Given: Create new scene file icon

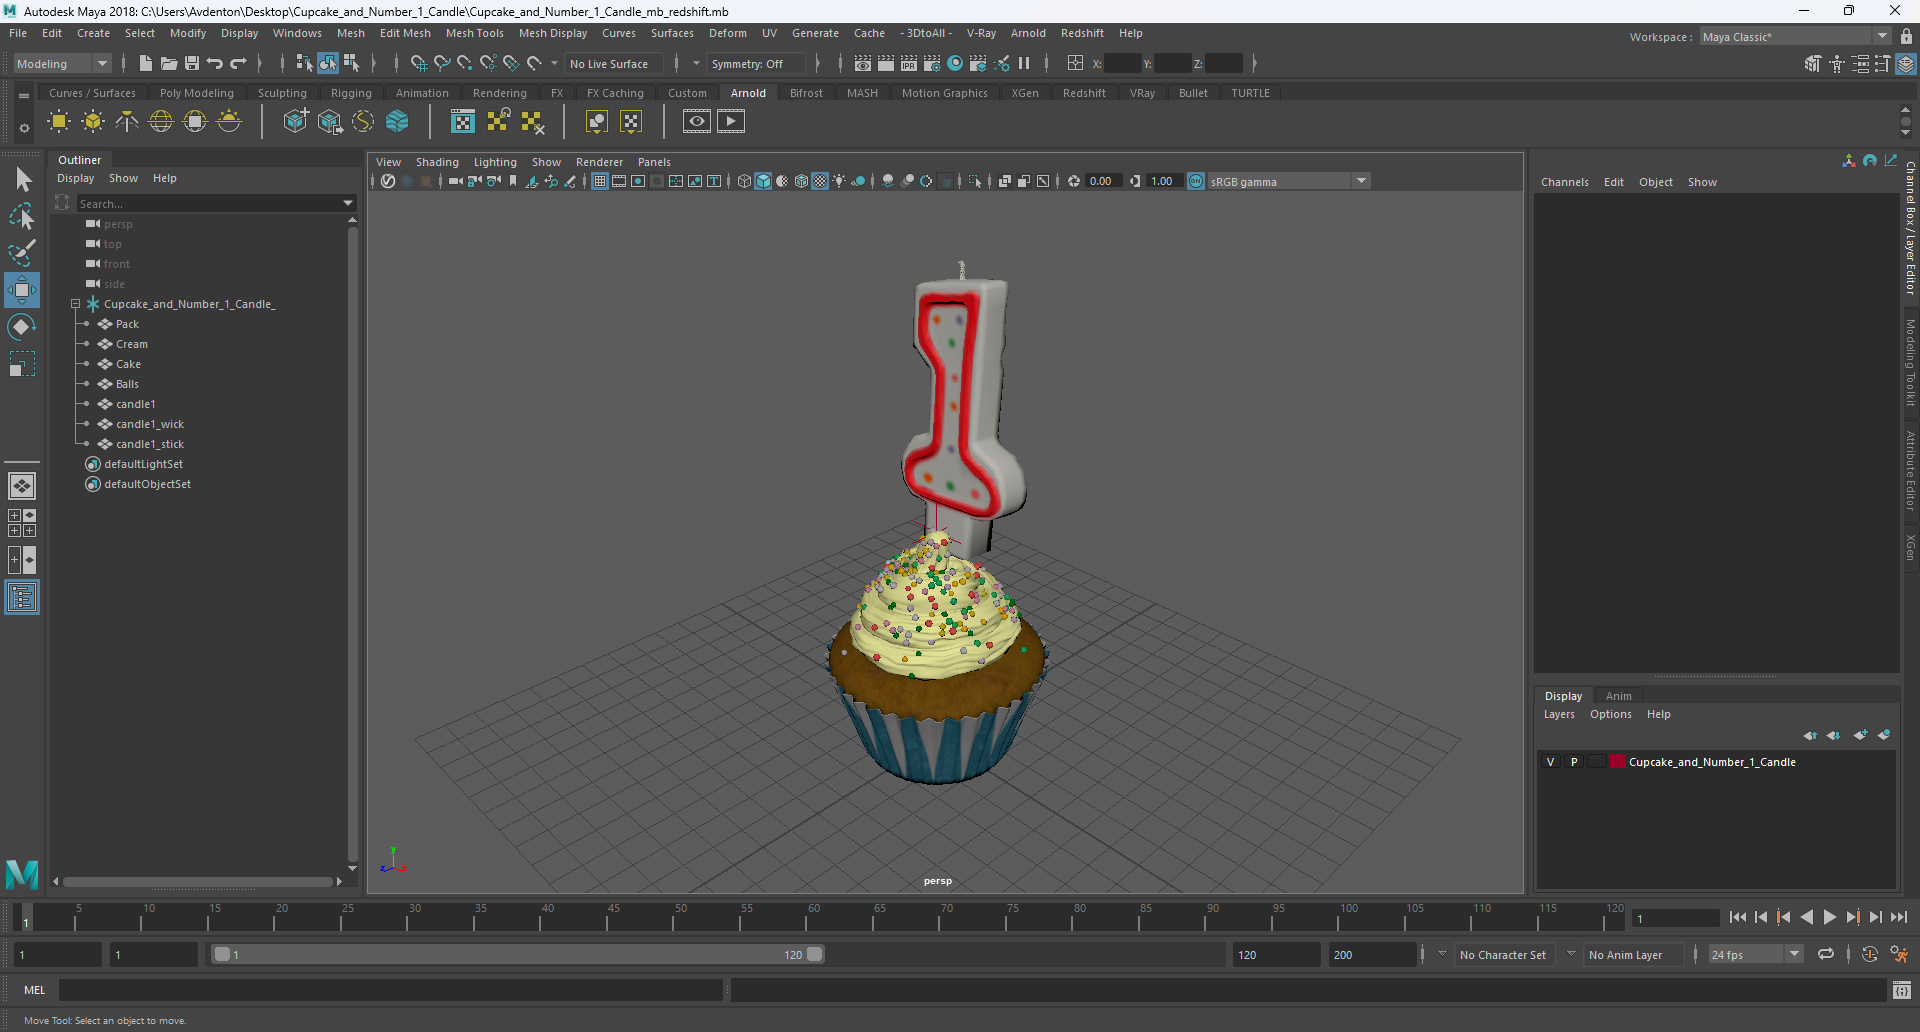Looking at the screenshot, I should 146,63.
